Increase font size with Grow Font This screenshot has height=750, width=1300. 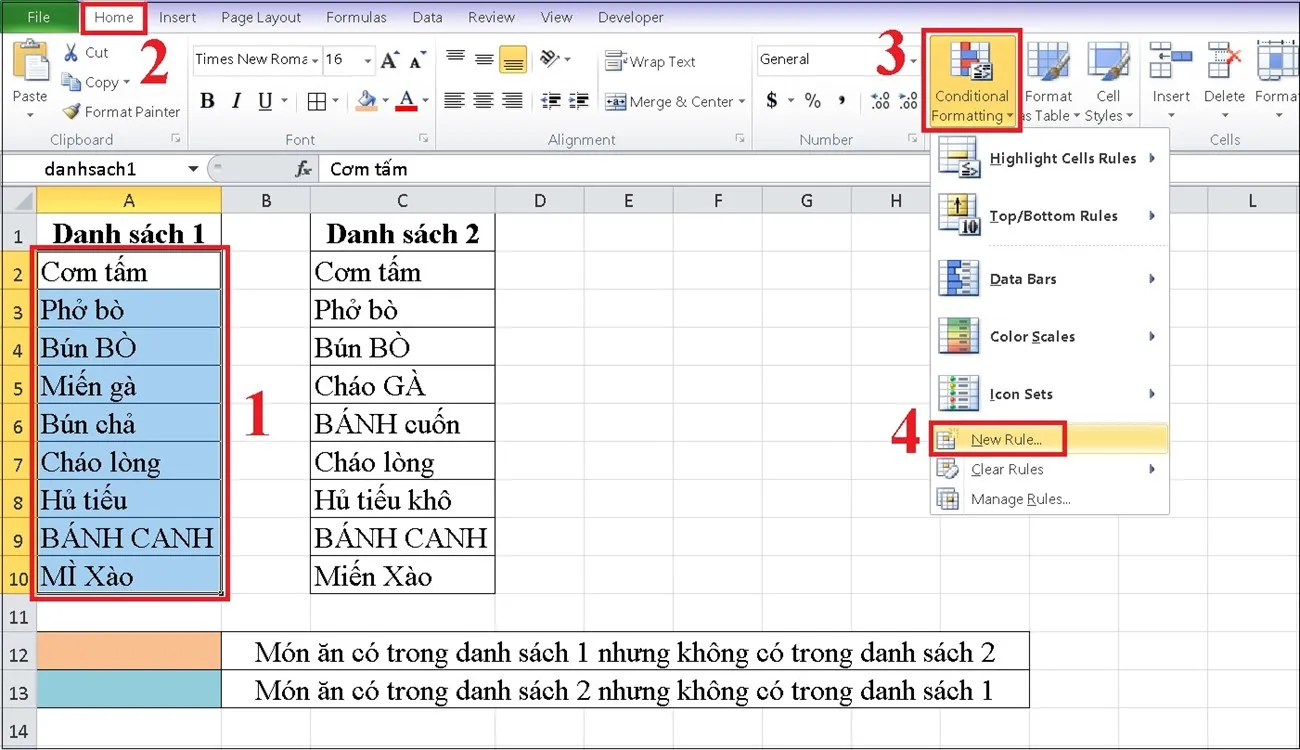(x=390, y=60)
